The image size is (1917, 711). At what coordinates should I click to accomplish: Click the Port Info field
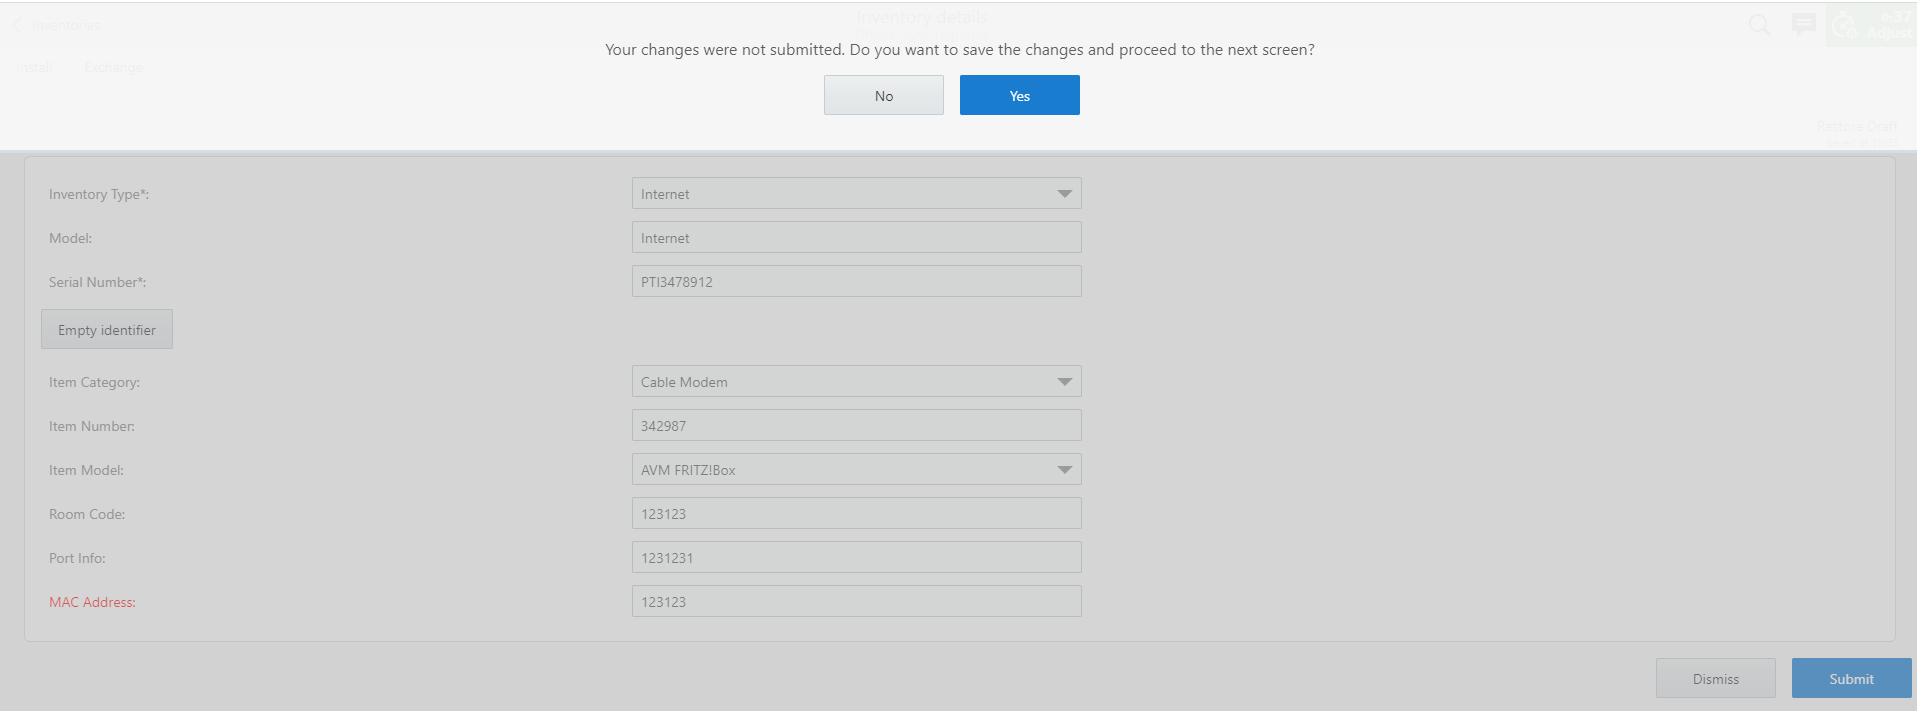click(856, 558)
